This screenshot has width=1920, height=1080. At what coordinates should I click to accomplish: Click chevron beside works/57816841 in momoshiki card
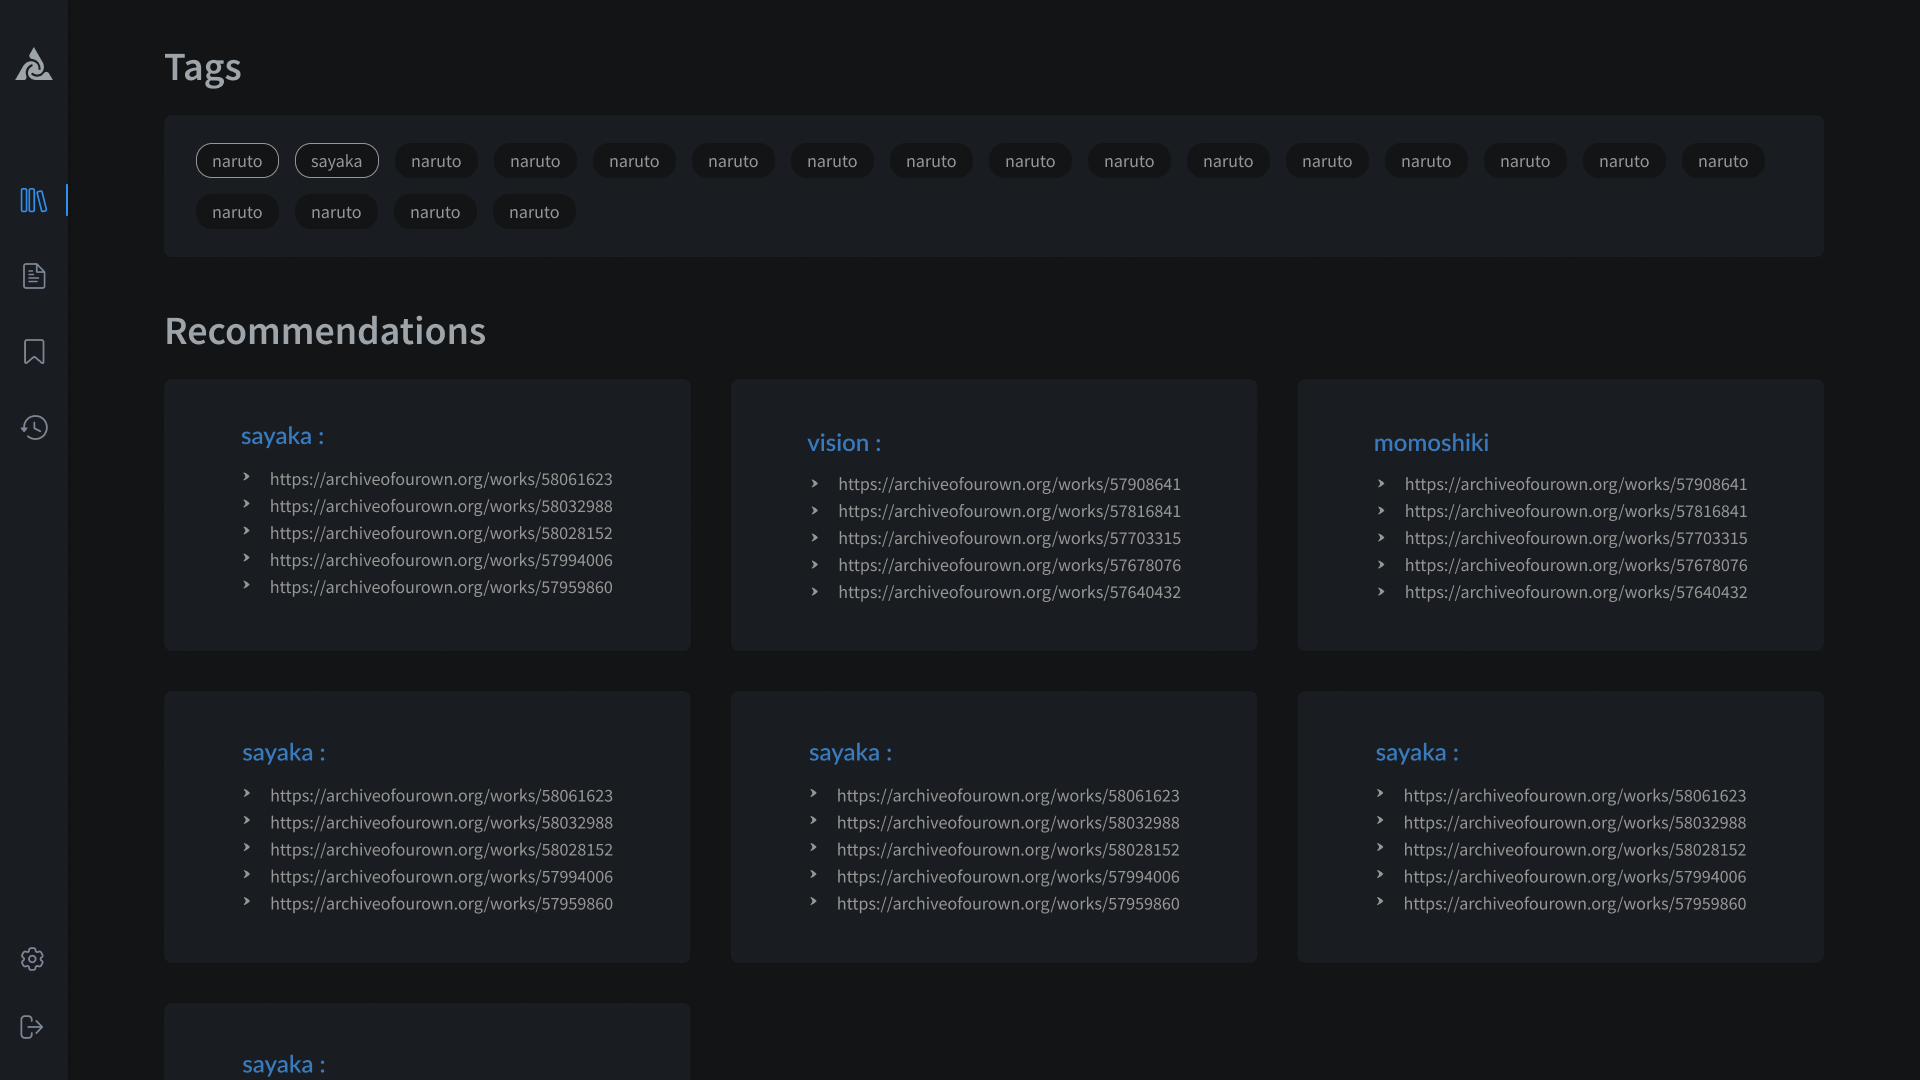click(1381, 510)
